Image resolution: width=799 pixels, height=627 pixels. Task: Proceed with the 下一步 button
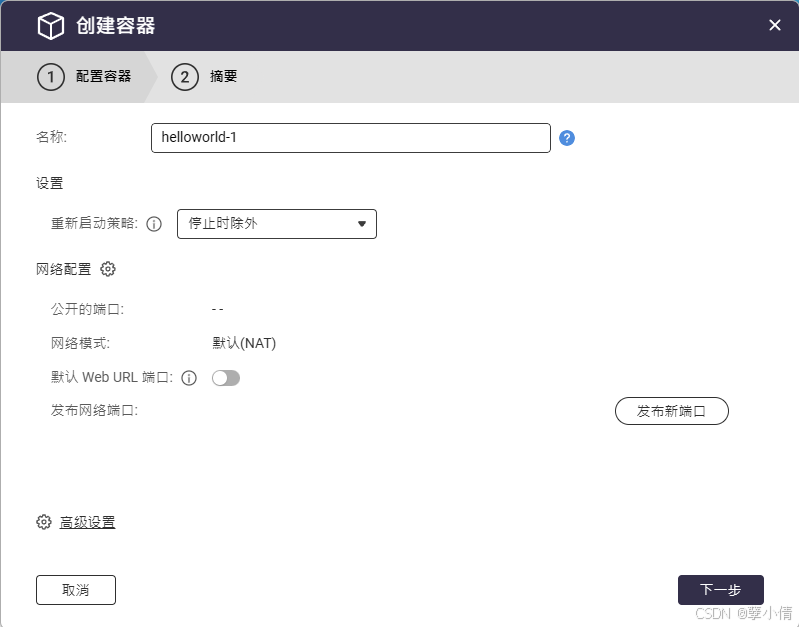[x=720, y=590]
